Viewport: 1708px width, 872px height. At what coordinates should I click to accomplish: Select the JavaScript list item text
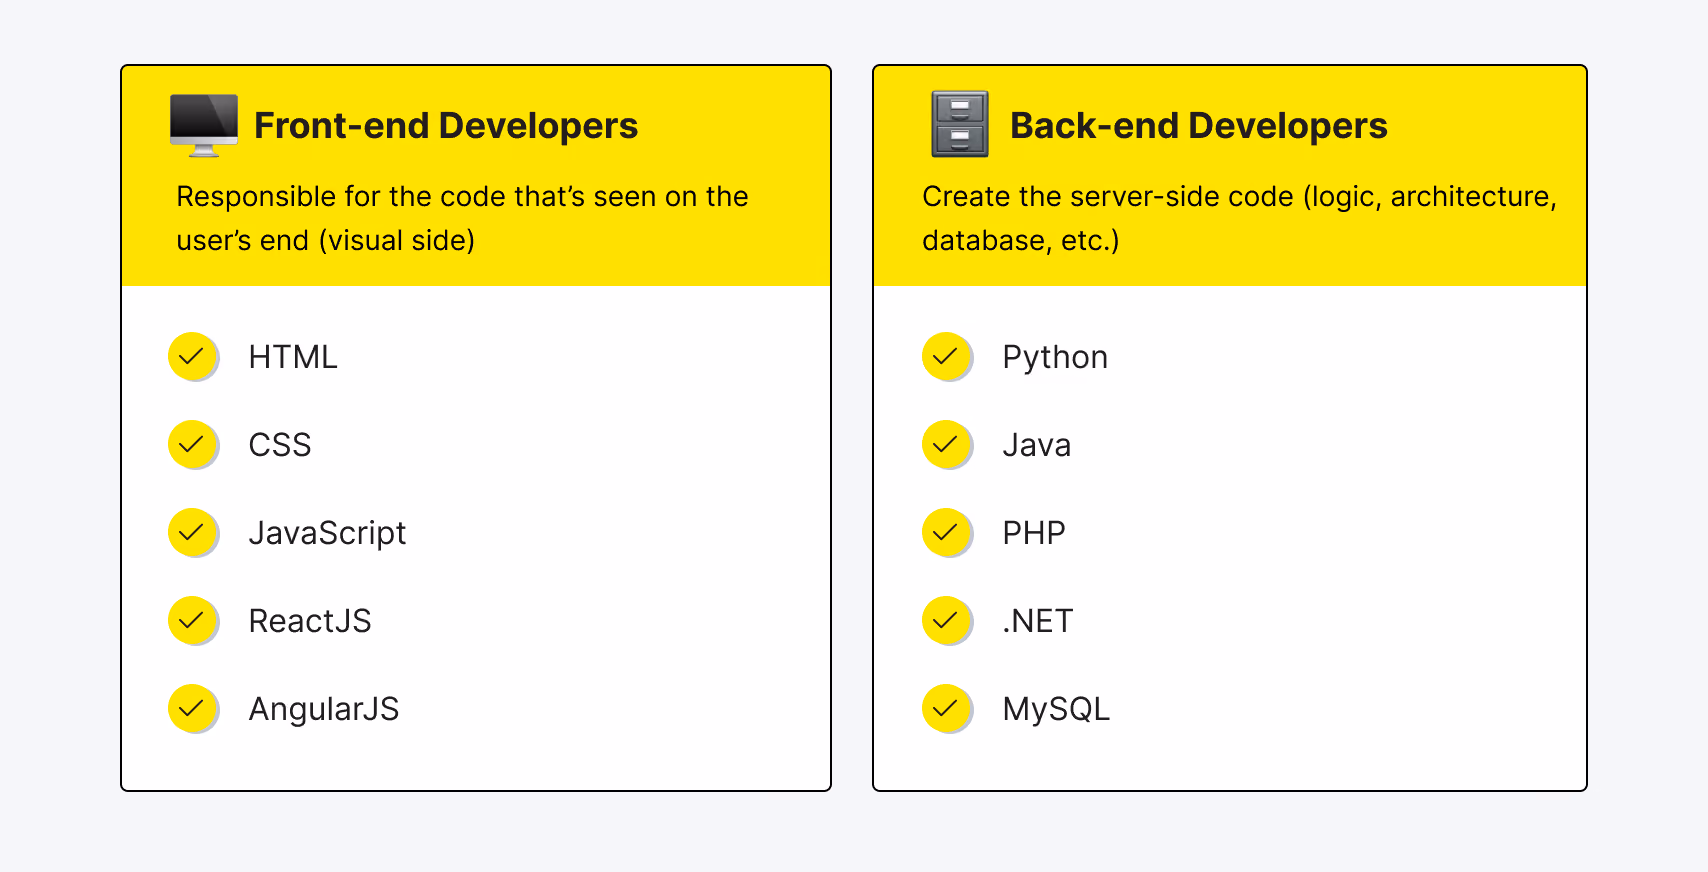pyautogui.click(x=328, y=534)
